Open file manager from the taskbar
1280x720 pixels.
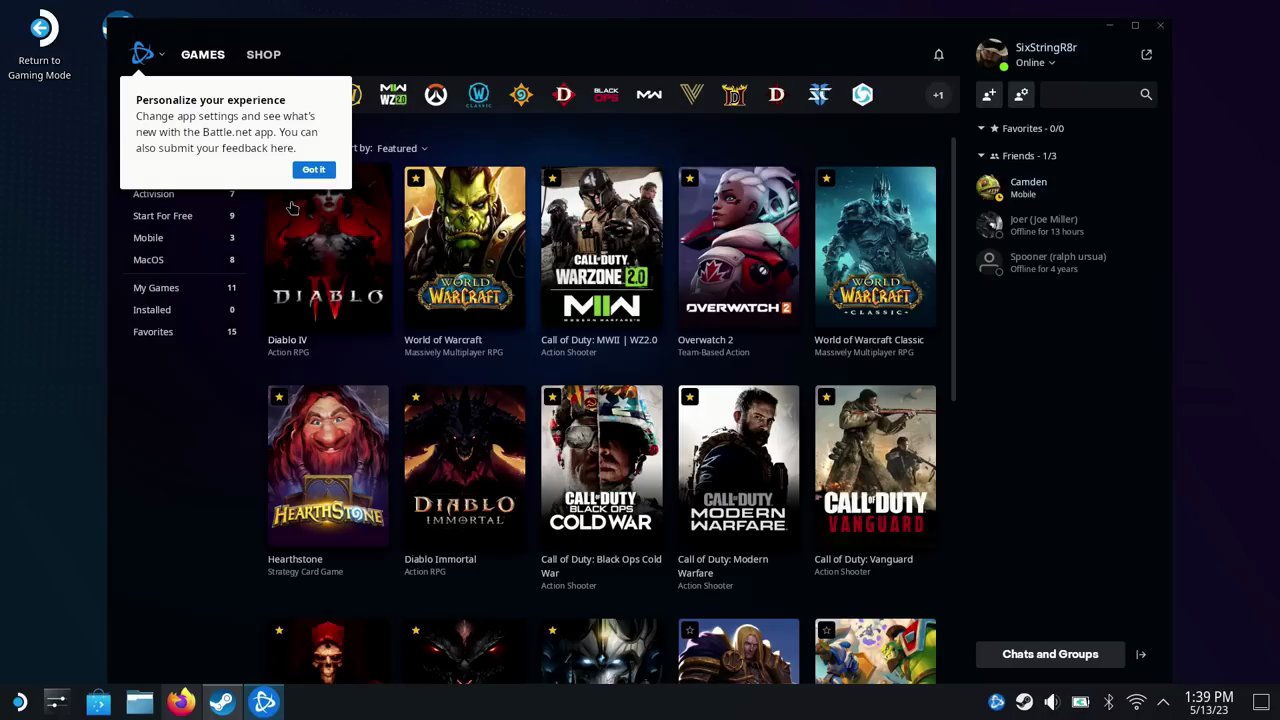tap(140, 702)
